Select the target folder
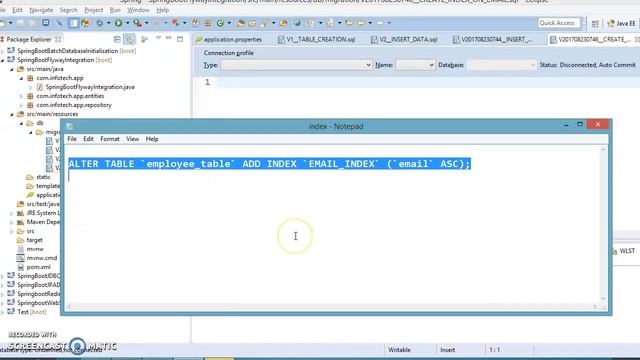Screen dimensions: 640x360 [x=34, y=240]
